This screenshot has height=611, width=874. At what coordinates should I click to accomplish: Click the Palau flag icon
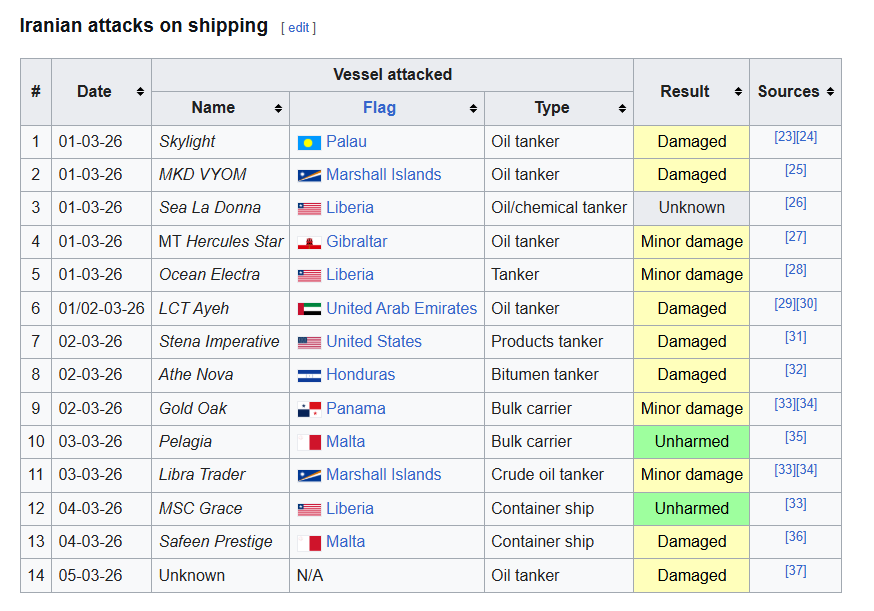309,143
